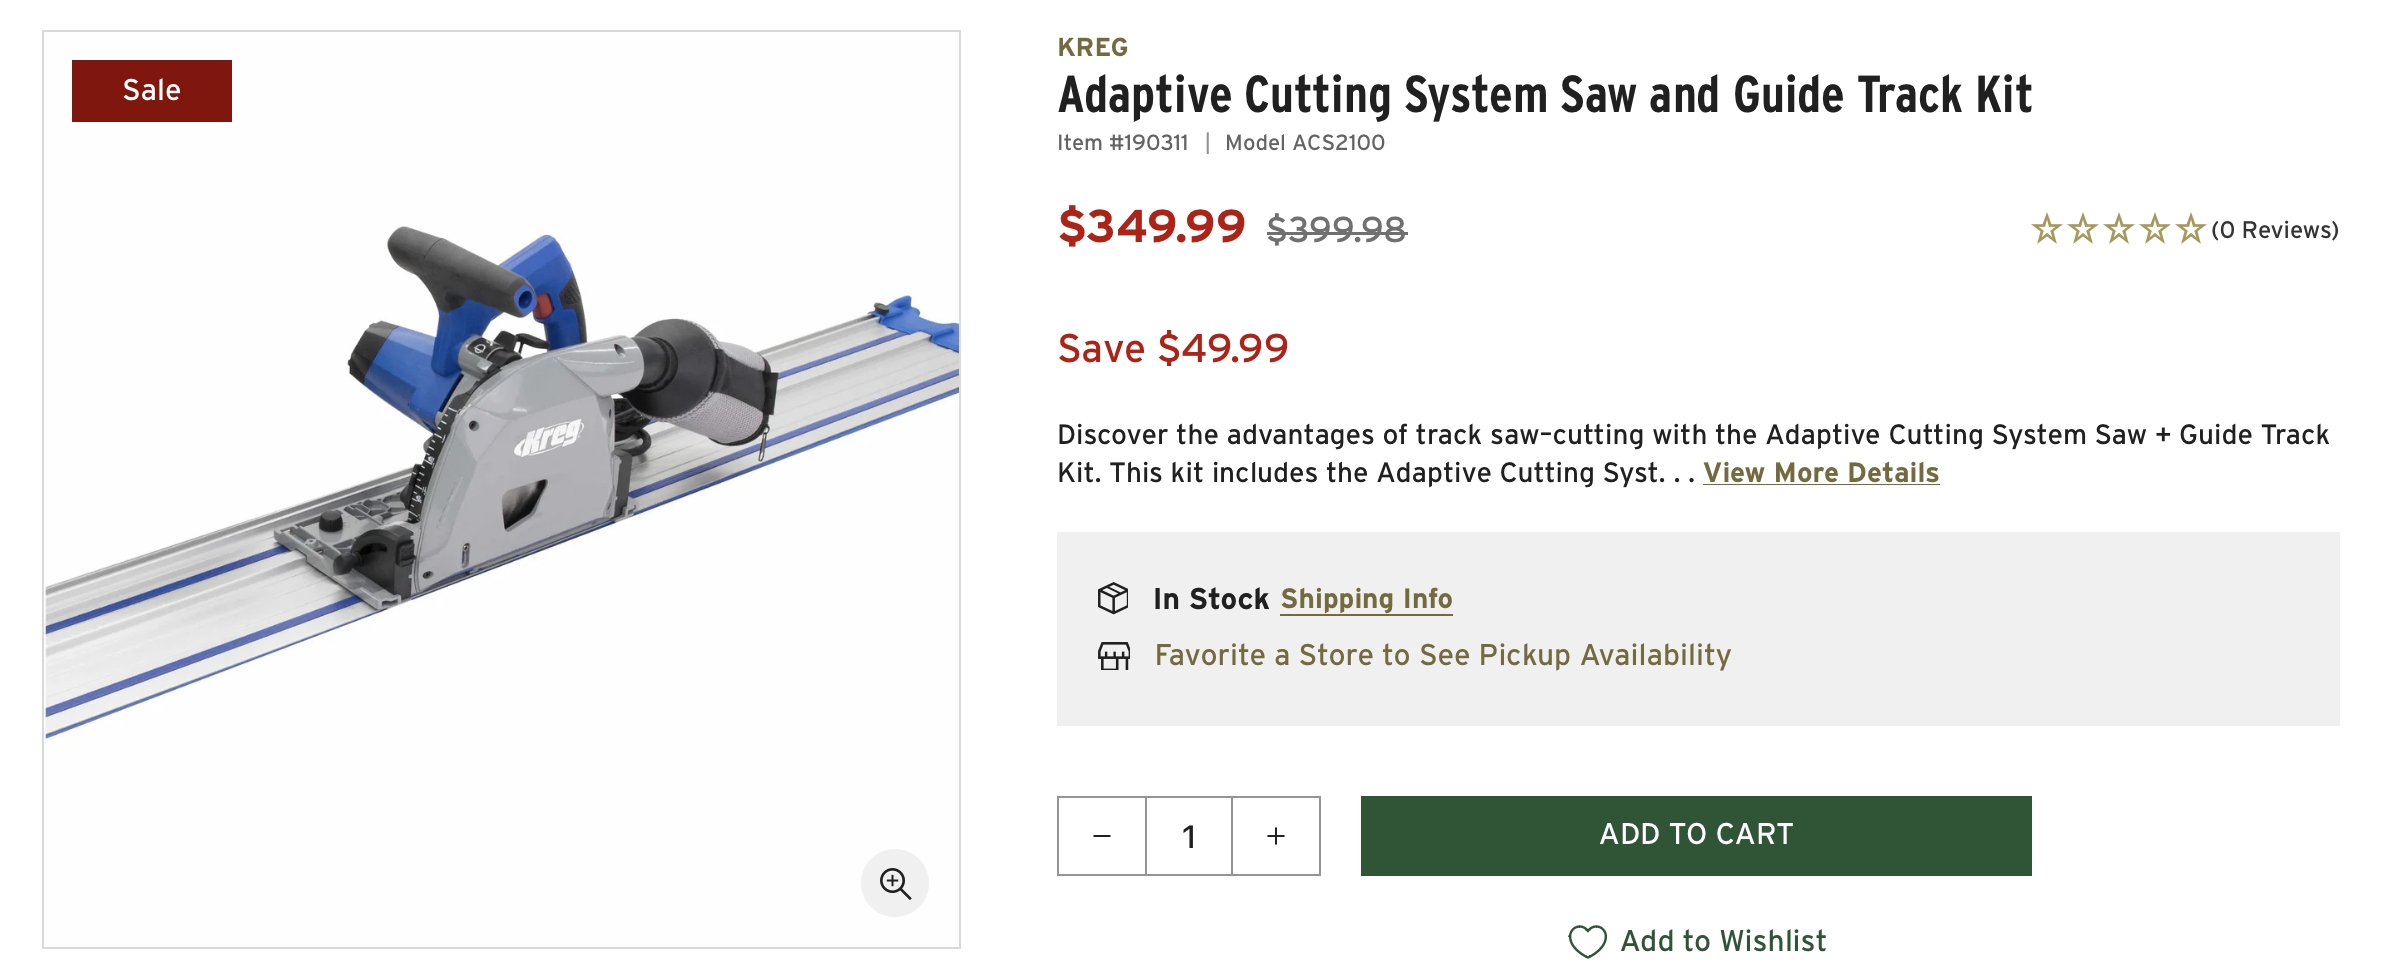Screen dimensions: 2398x964
Task: Click the product title heading
Action: (1544, 96)
